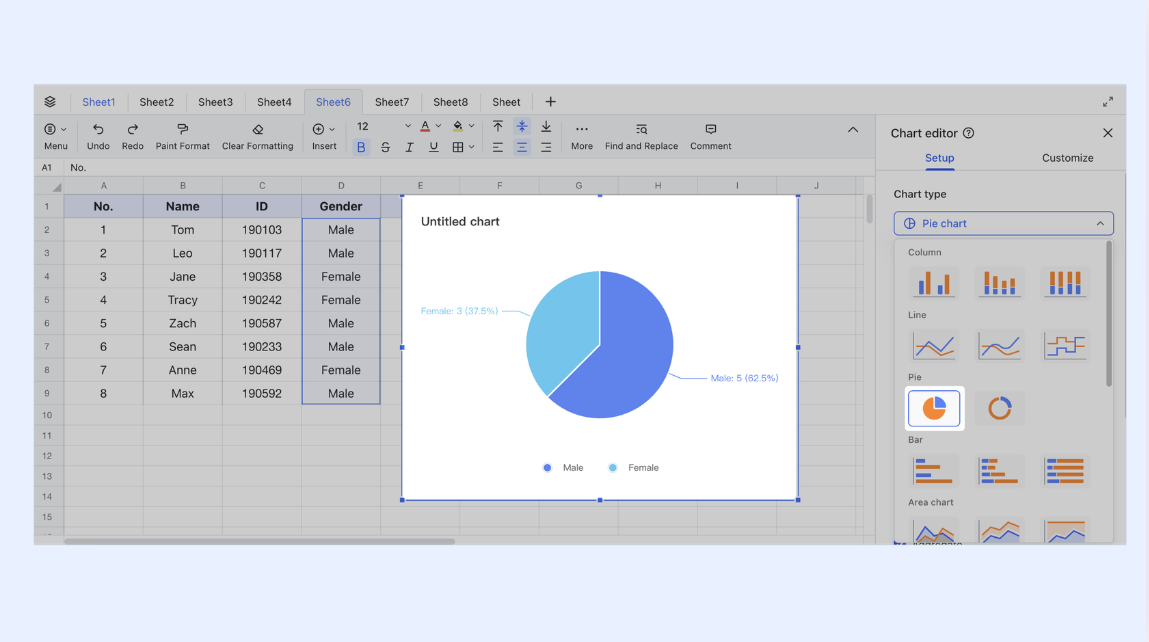This screenshot has width=1149, height=642.
Task: Select all cells via corner triangle
Action: point(56,187)
